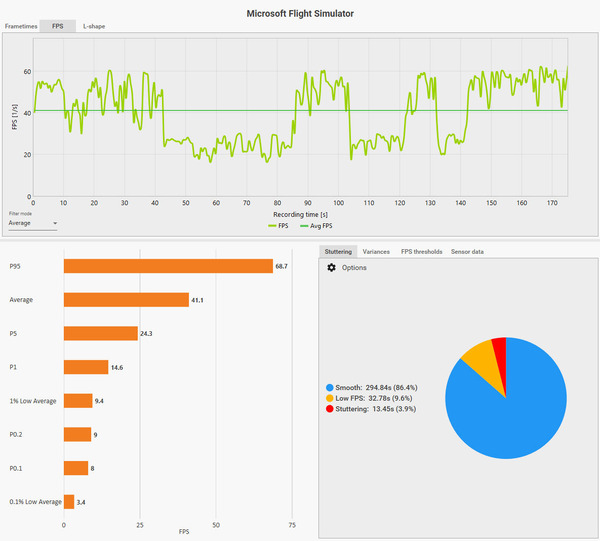This screenshot has width=600, height=541.
Task: Click the Average 41.1 orange bar
Action: pyautogui.click(x=126, y=300)
